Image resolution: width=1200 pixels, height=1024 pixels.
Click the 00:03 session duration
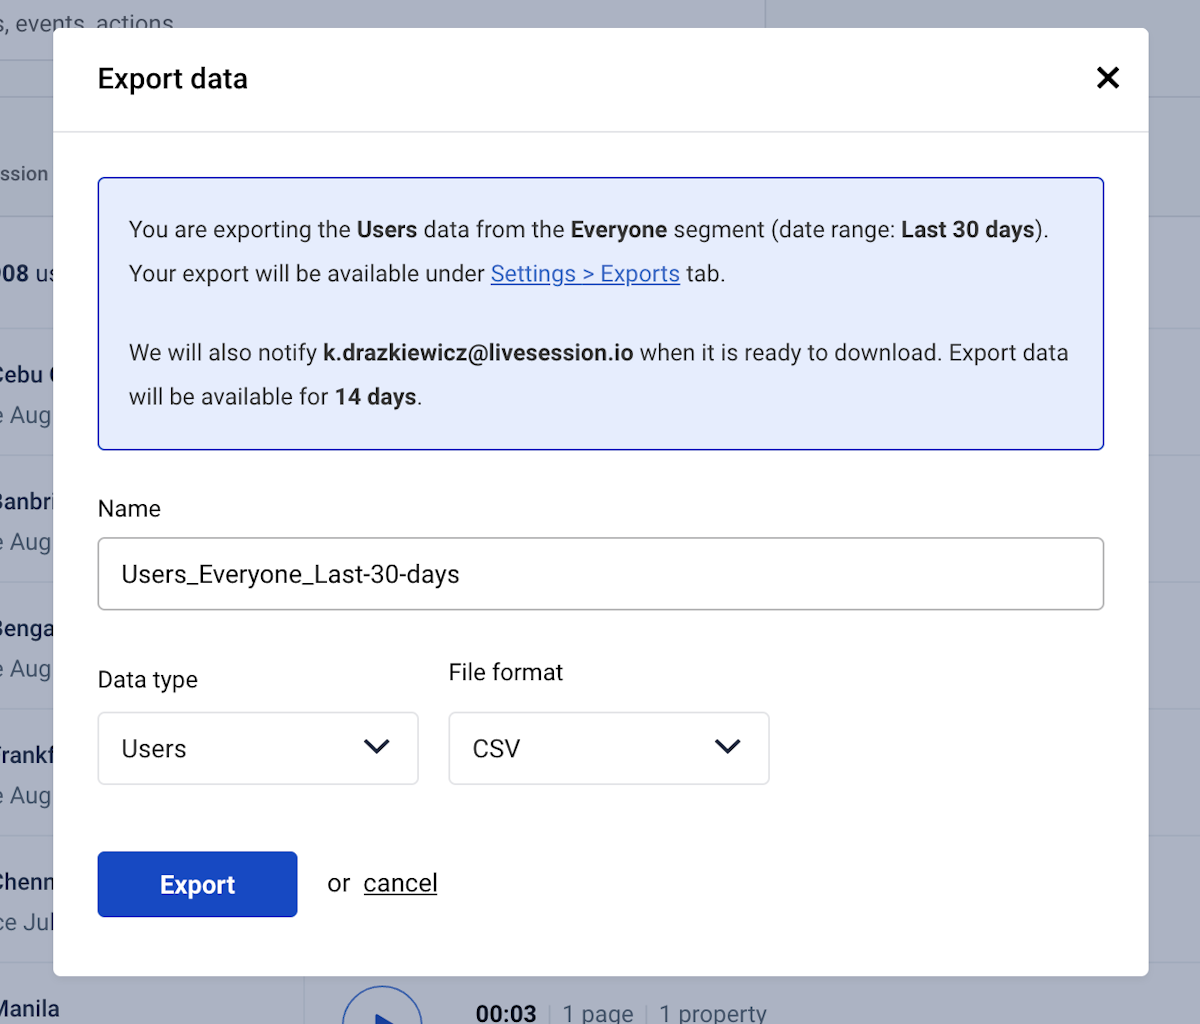pyautogui.click(x=506, y=1013)
